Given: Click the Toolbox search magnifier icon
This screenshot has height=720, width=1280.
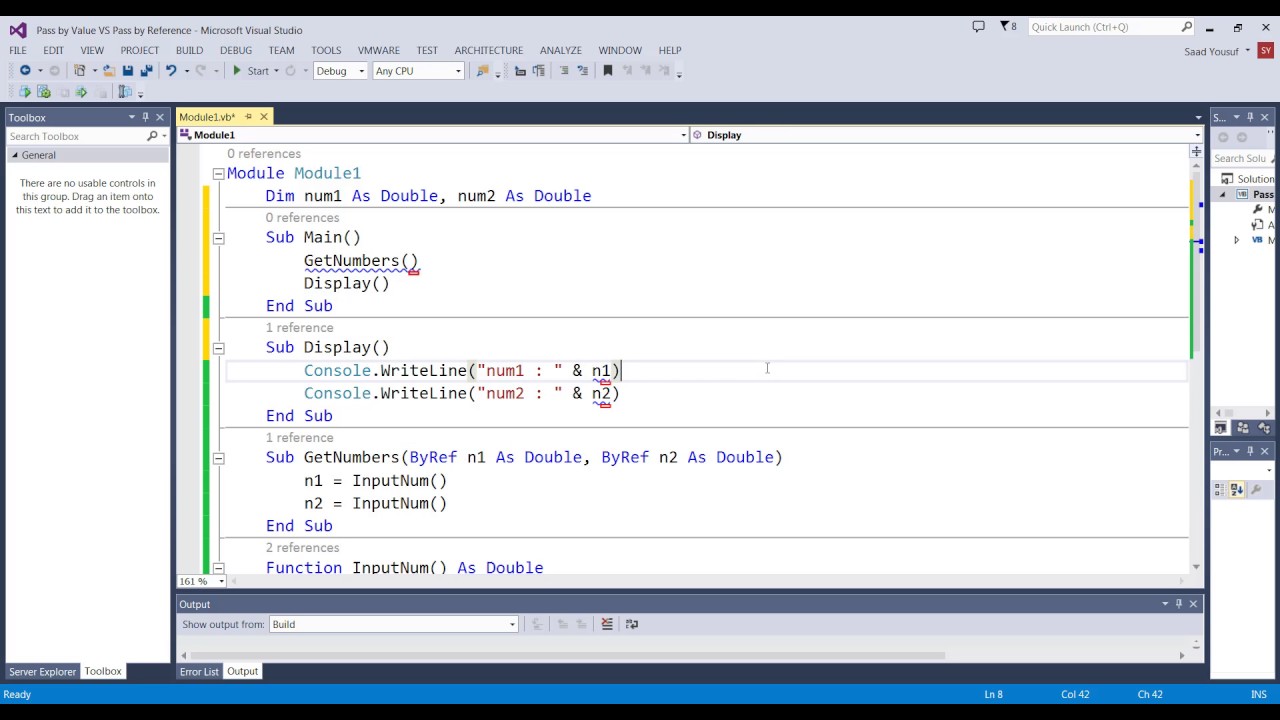Looking at the screenshot, I should (152, 136).
